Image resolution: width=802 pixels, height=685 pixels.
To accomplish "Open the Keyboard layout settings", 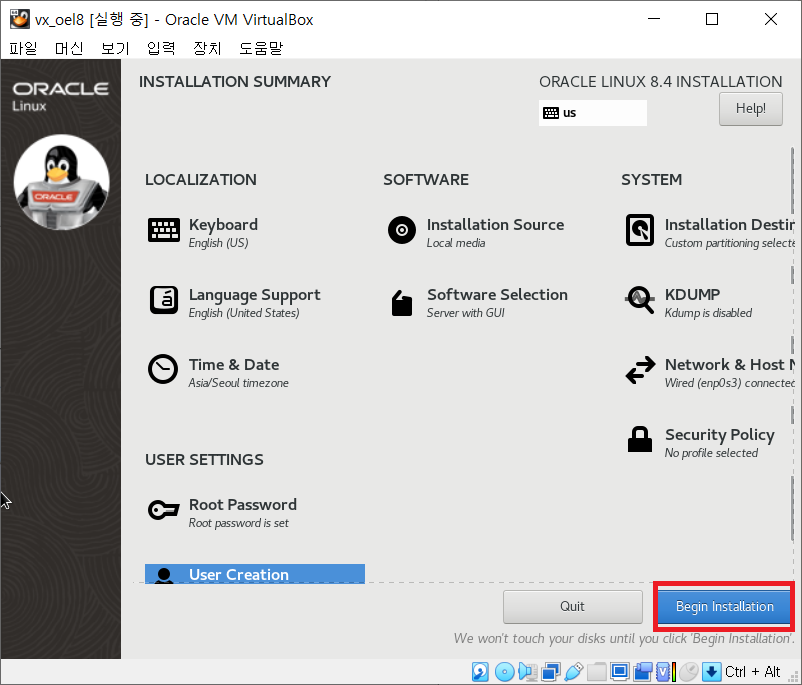I will tap(203, 232).
